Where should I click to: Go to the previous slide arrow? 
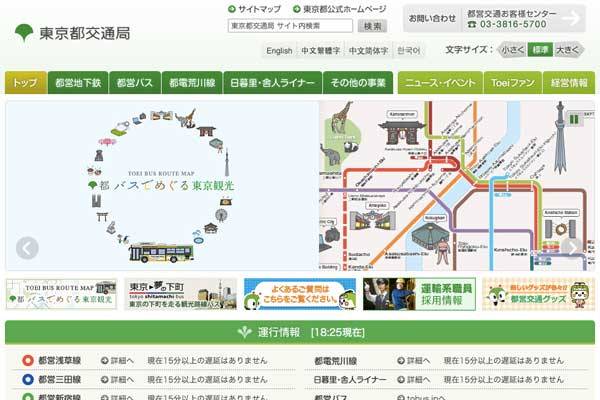(x=27, y=248)
